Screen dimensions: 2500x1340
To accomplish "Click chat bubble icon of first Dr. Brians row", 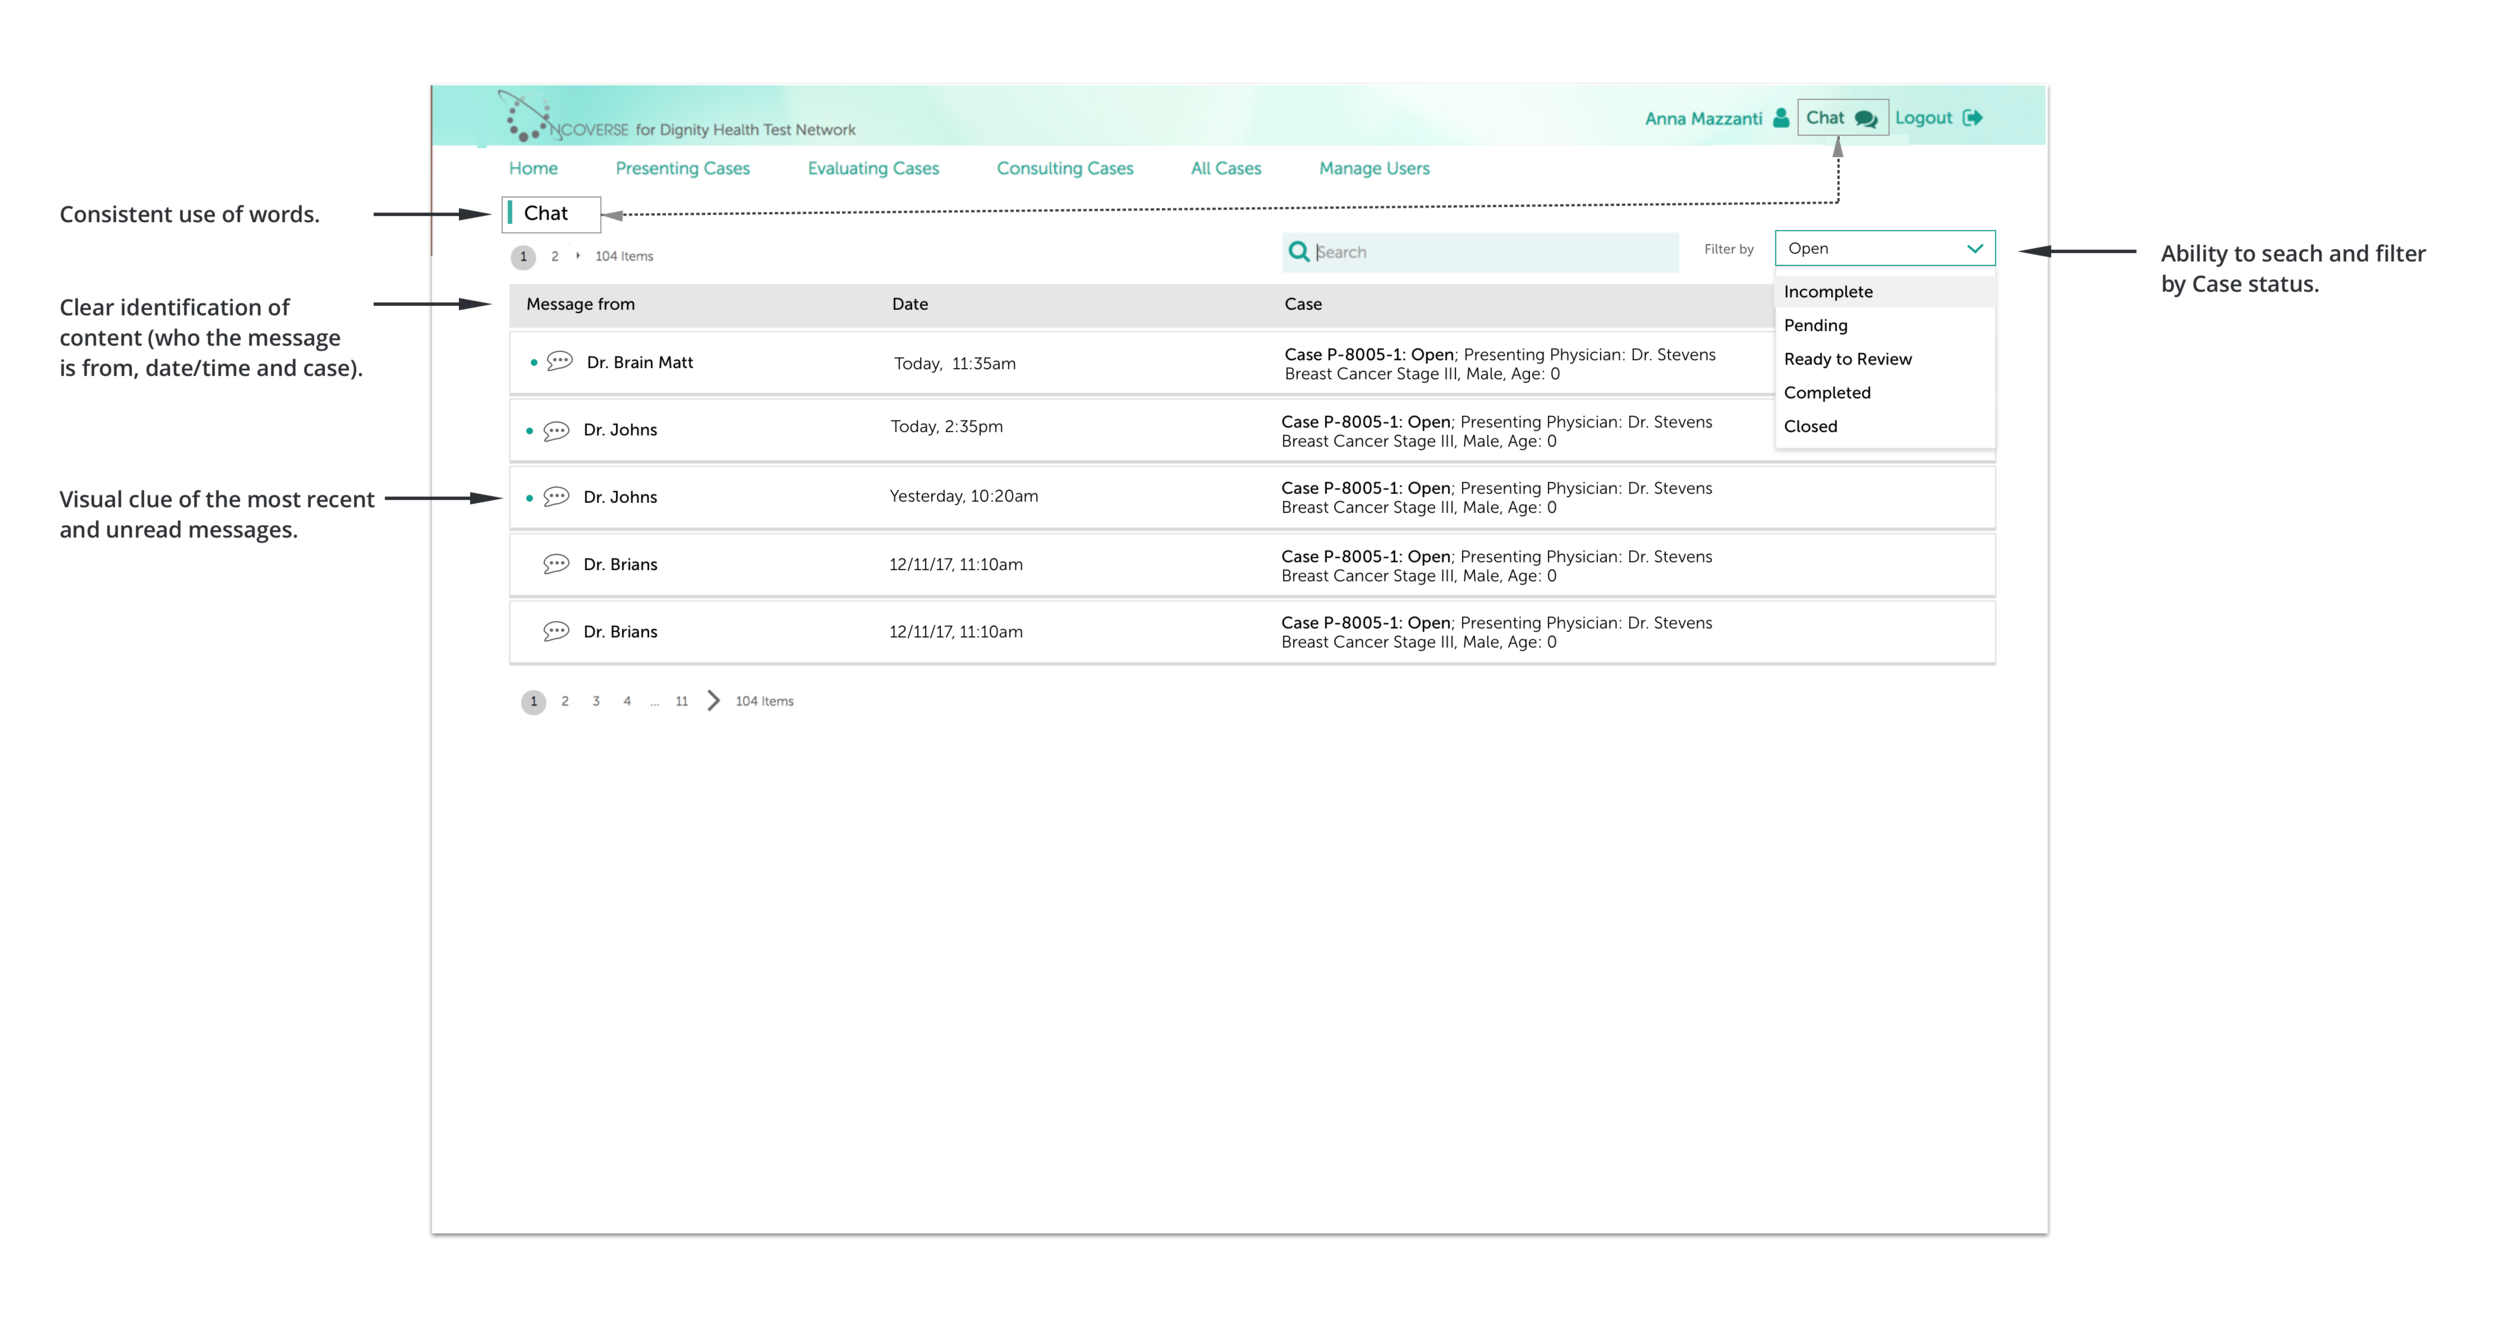I will pyautogui.click(x=556, y=564).
